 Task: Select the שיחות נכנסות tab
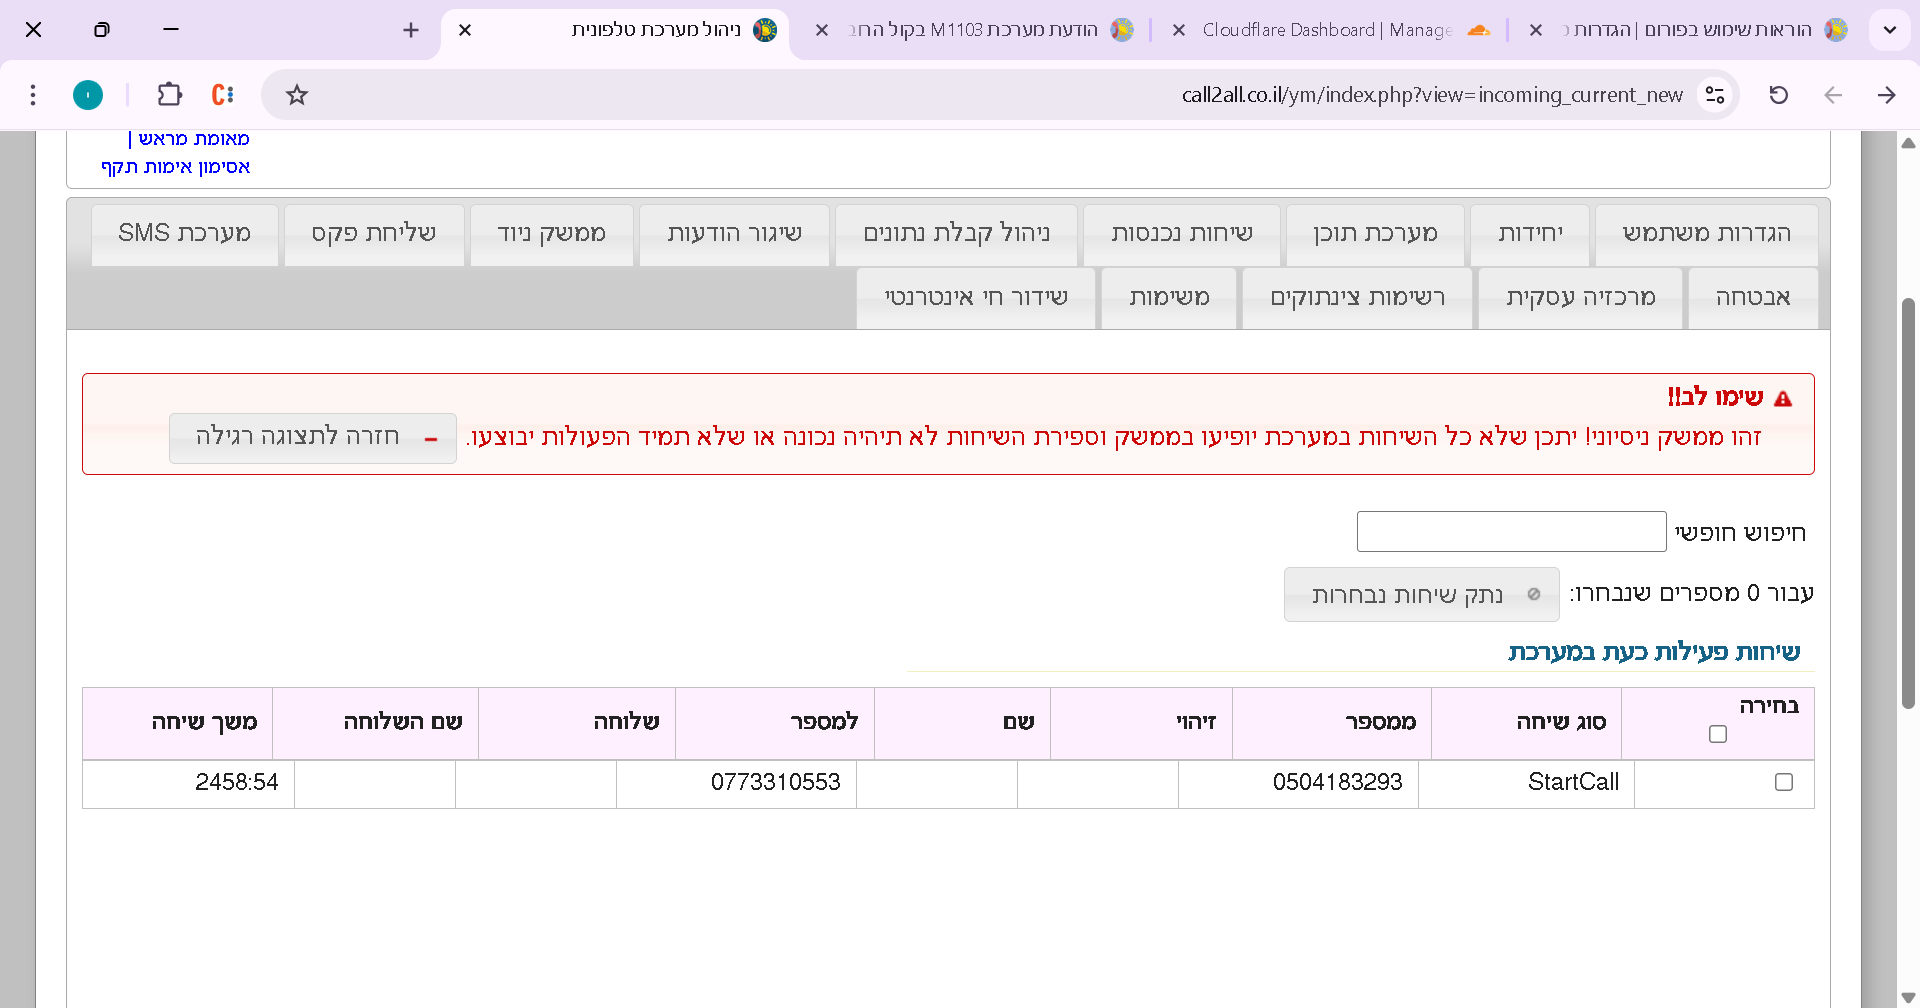pos(1181,234)
